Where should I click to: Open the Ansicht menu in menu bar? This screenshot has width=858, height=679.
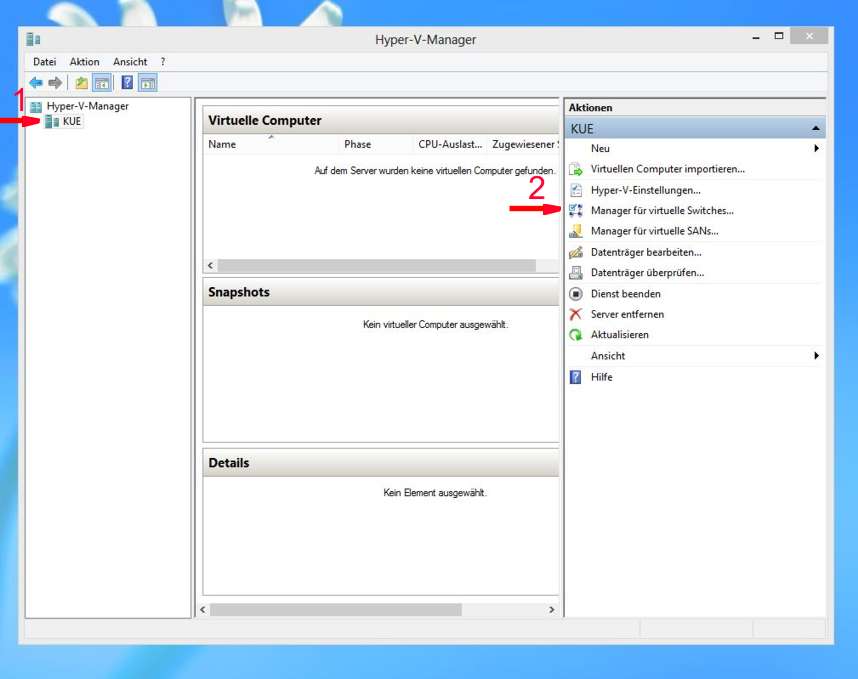click(130, 62)
